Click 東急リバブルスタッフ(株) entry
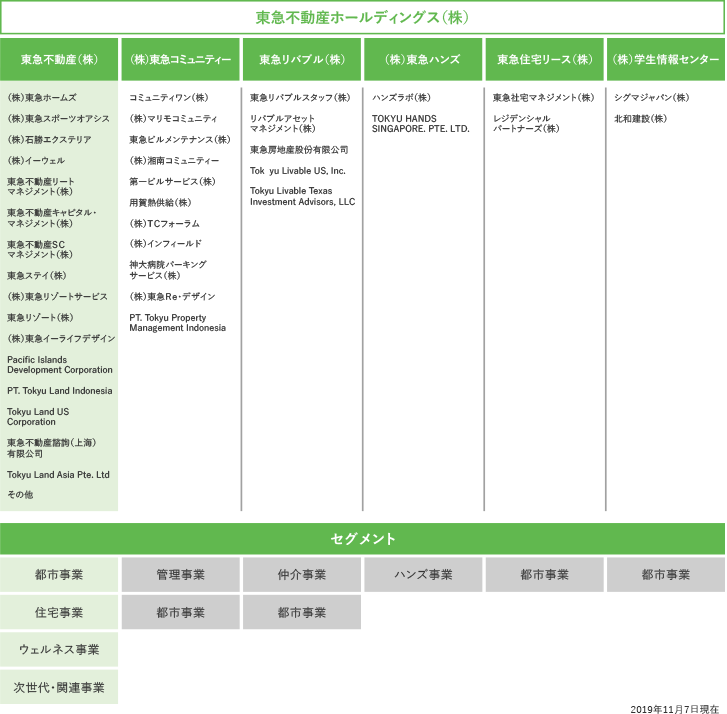Viewport: 727px width, 714px height. (300, 97)
